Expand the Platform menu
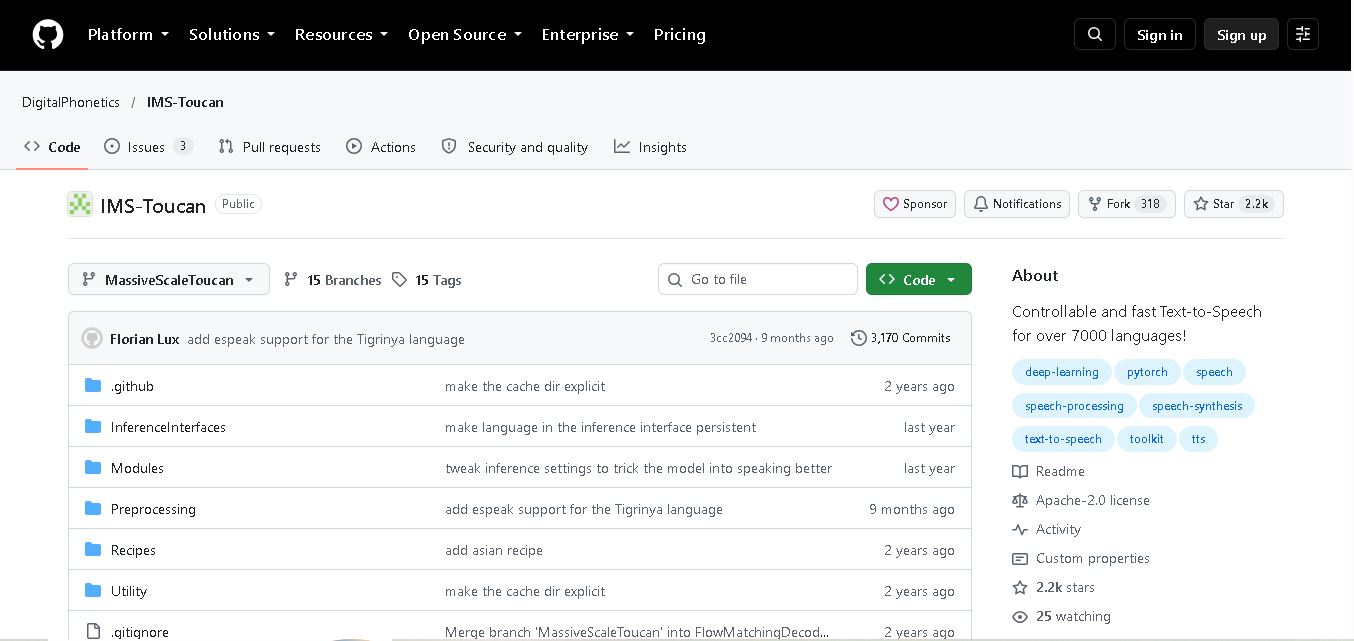The width and height of the screenshot is (1354, 641). pyautogui.click(x=128, y=34)
